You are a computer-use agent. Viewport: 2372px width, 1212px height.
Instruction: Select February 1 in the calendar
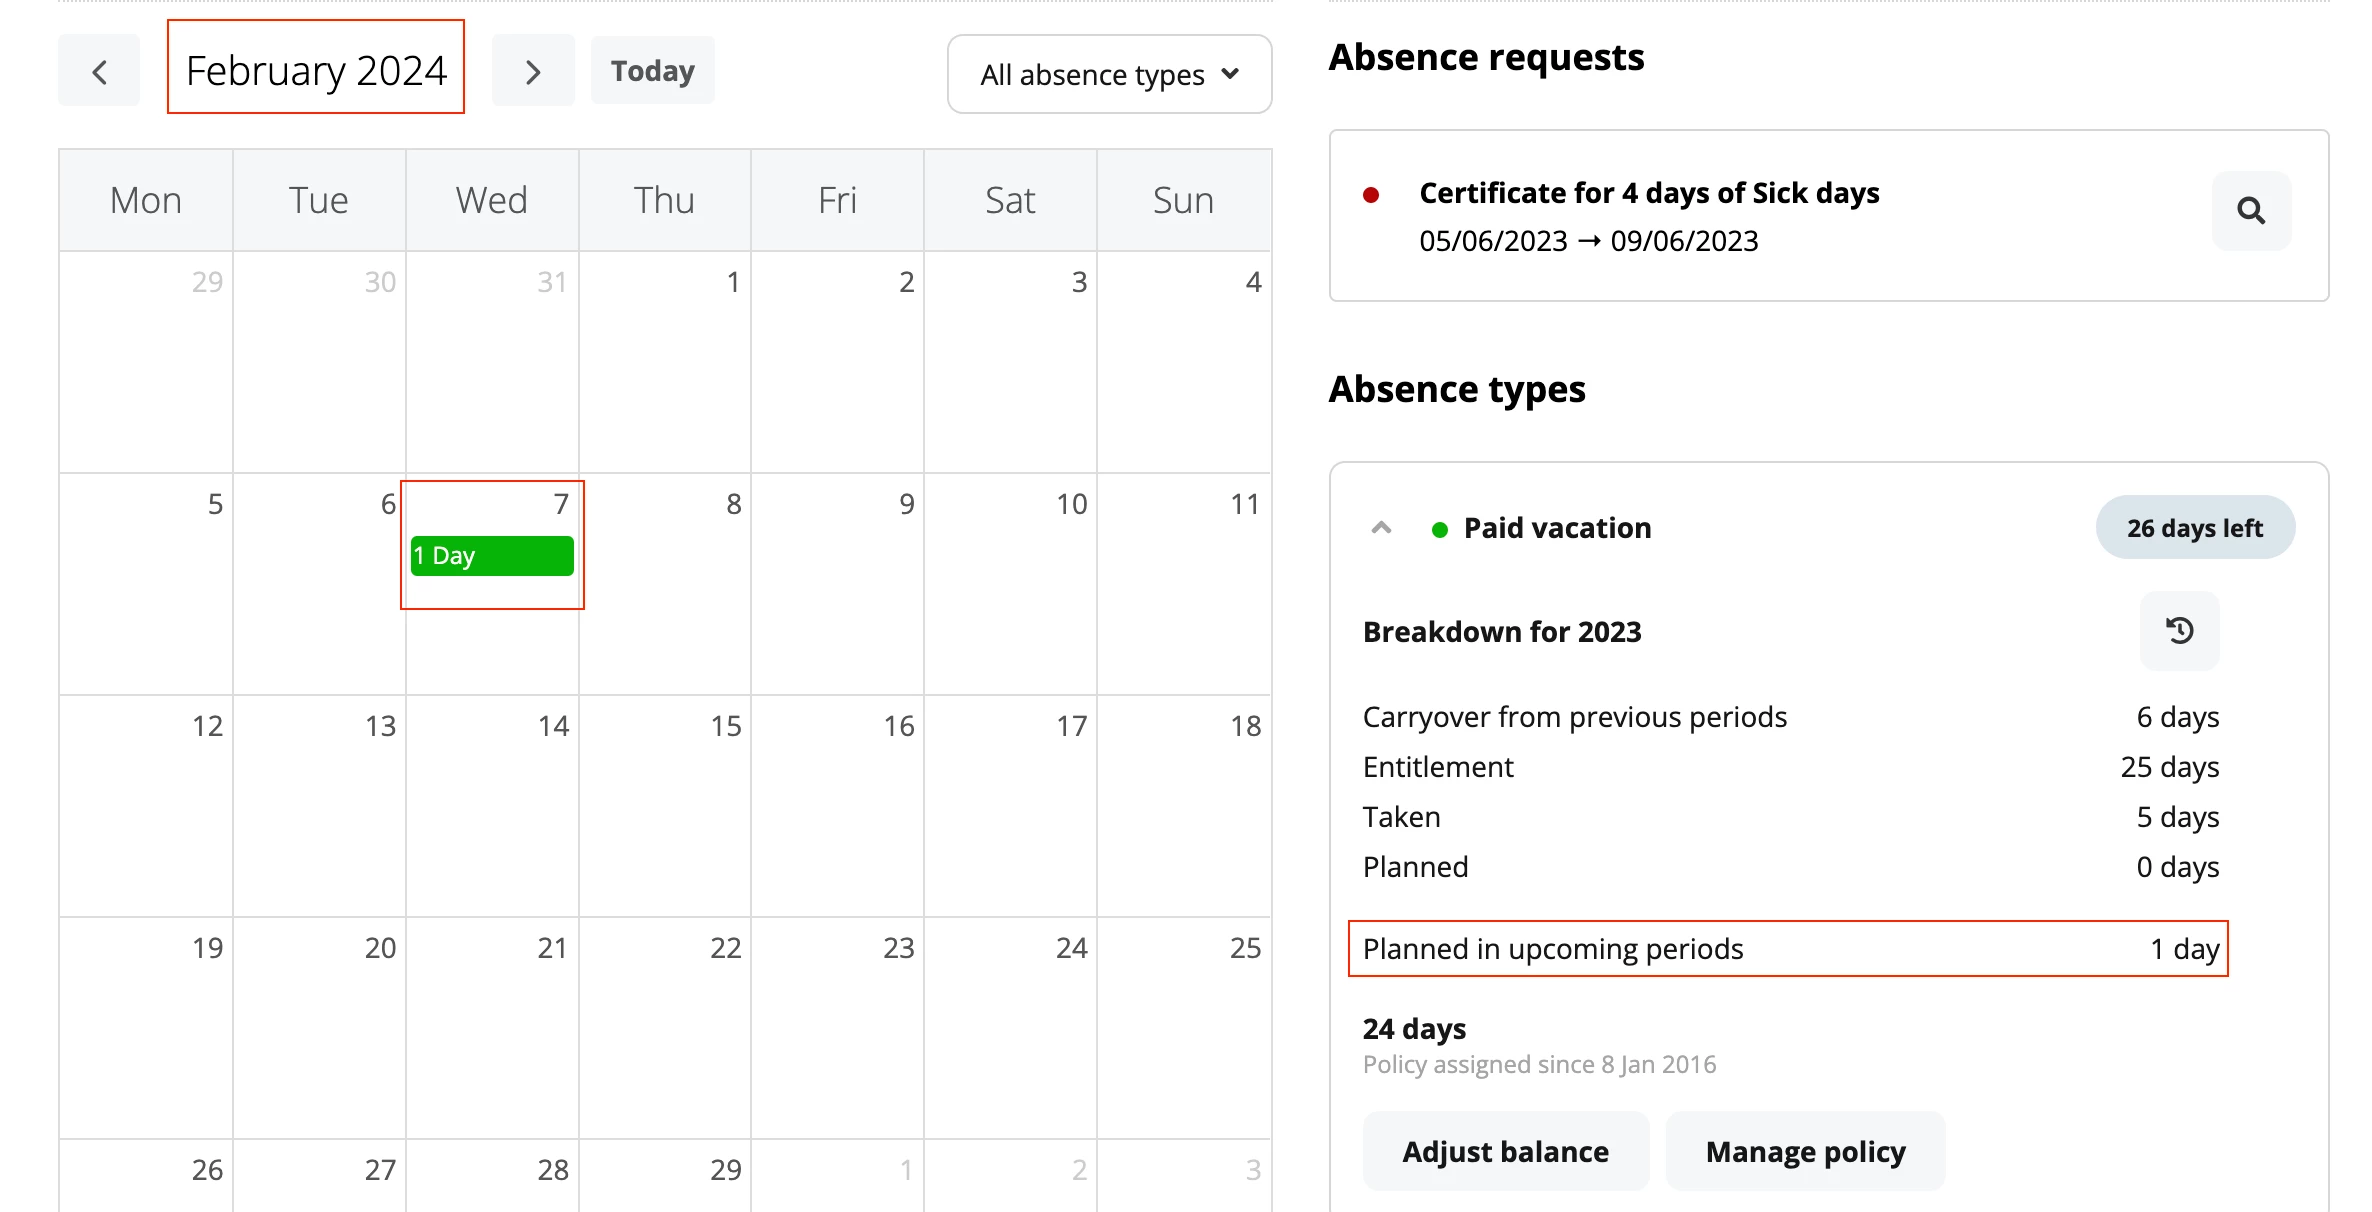[x=665, y=362]
